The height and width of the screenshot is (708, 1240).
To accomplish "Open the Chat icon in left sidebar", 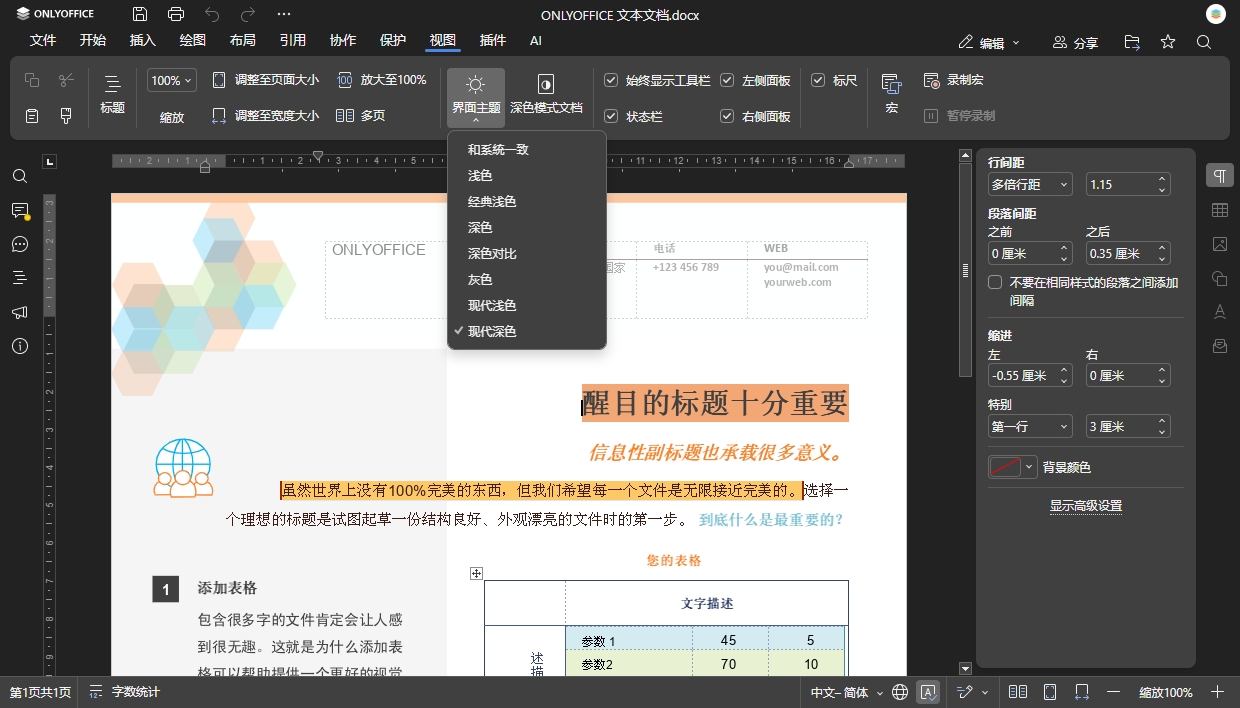I will pyautogui.click(x=20, y=244).
